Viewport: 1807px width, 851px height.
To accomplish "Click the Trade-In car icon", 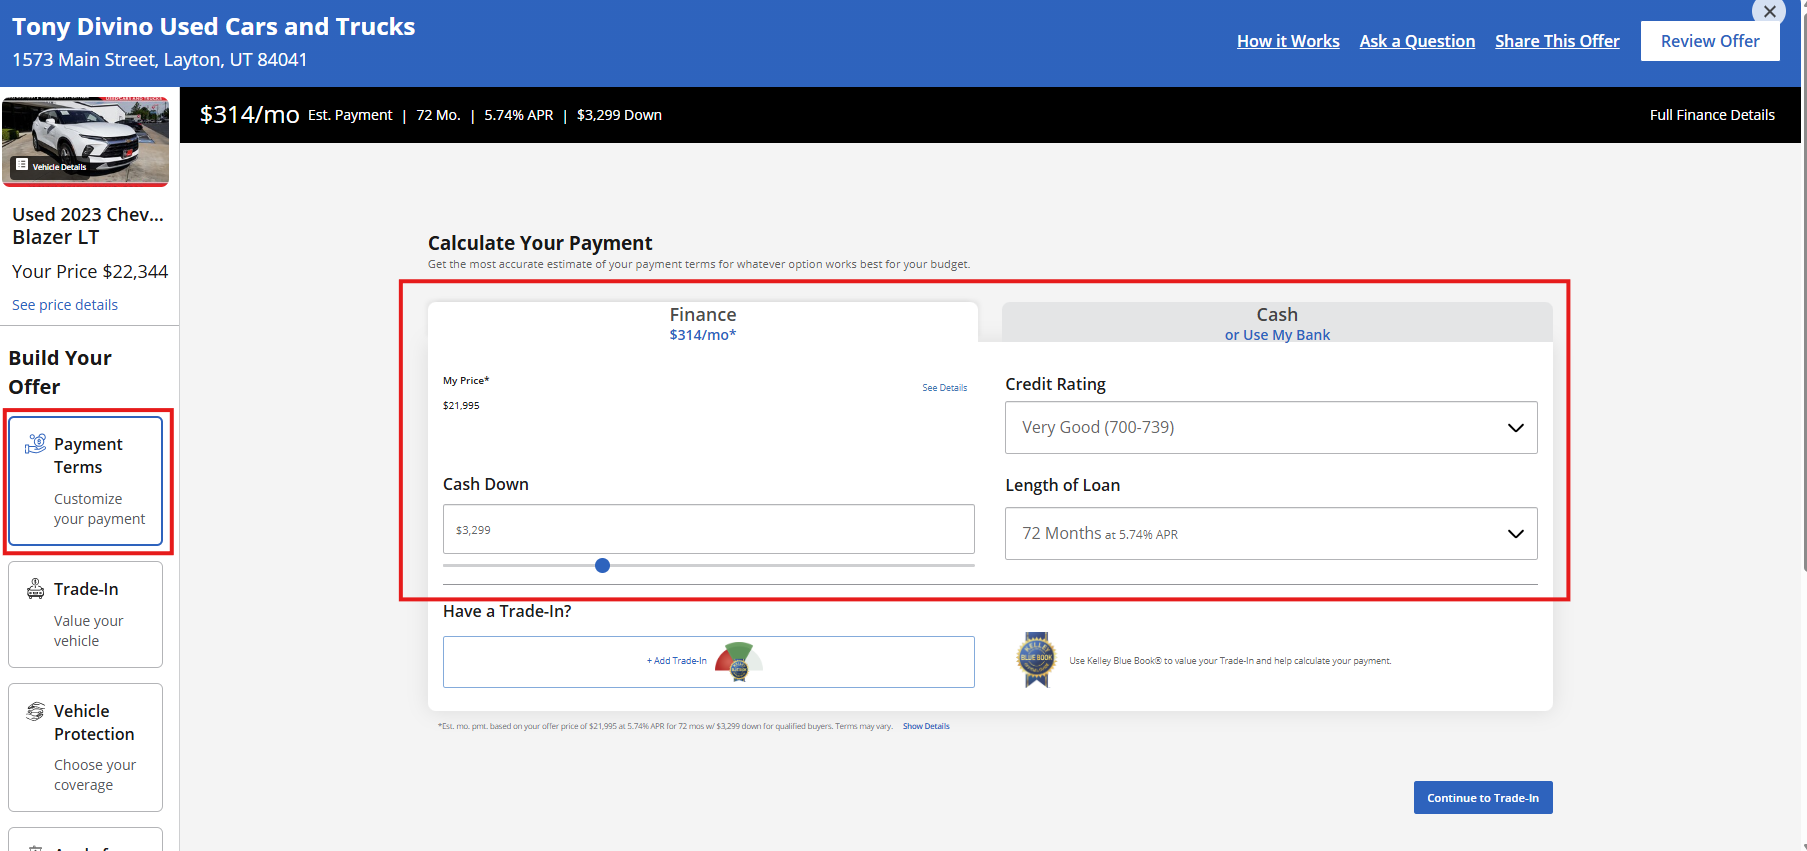I will point(36,589).
